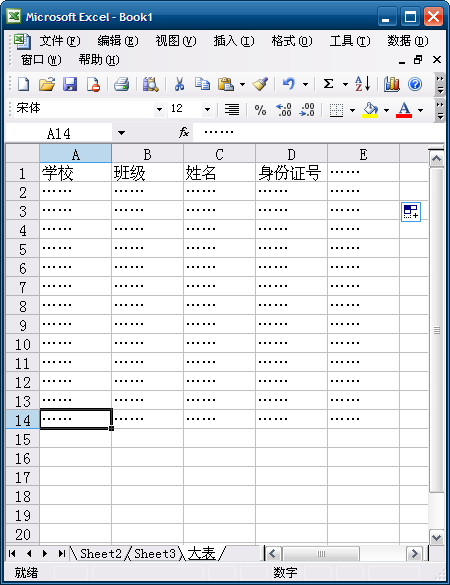Click the Increase Decimal button
Viewport: 450px width, 585px height.
click(x=284, y=110)
